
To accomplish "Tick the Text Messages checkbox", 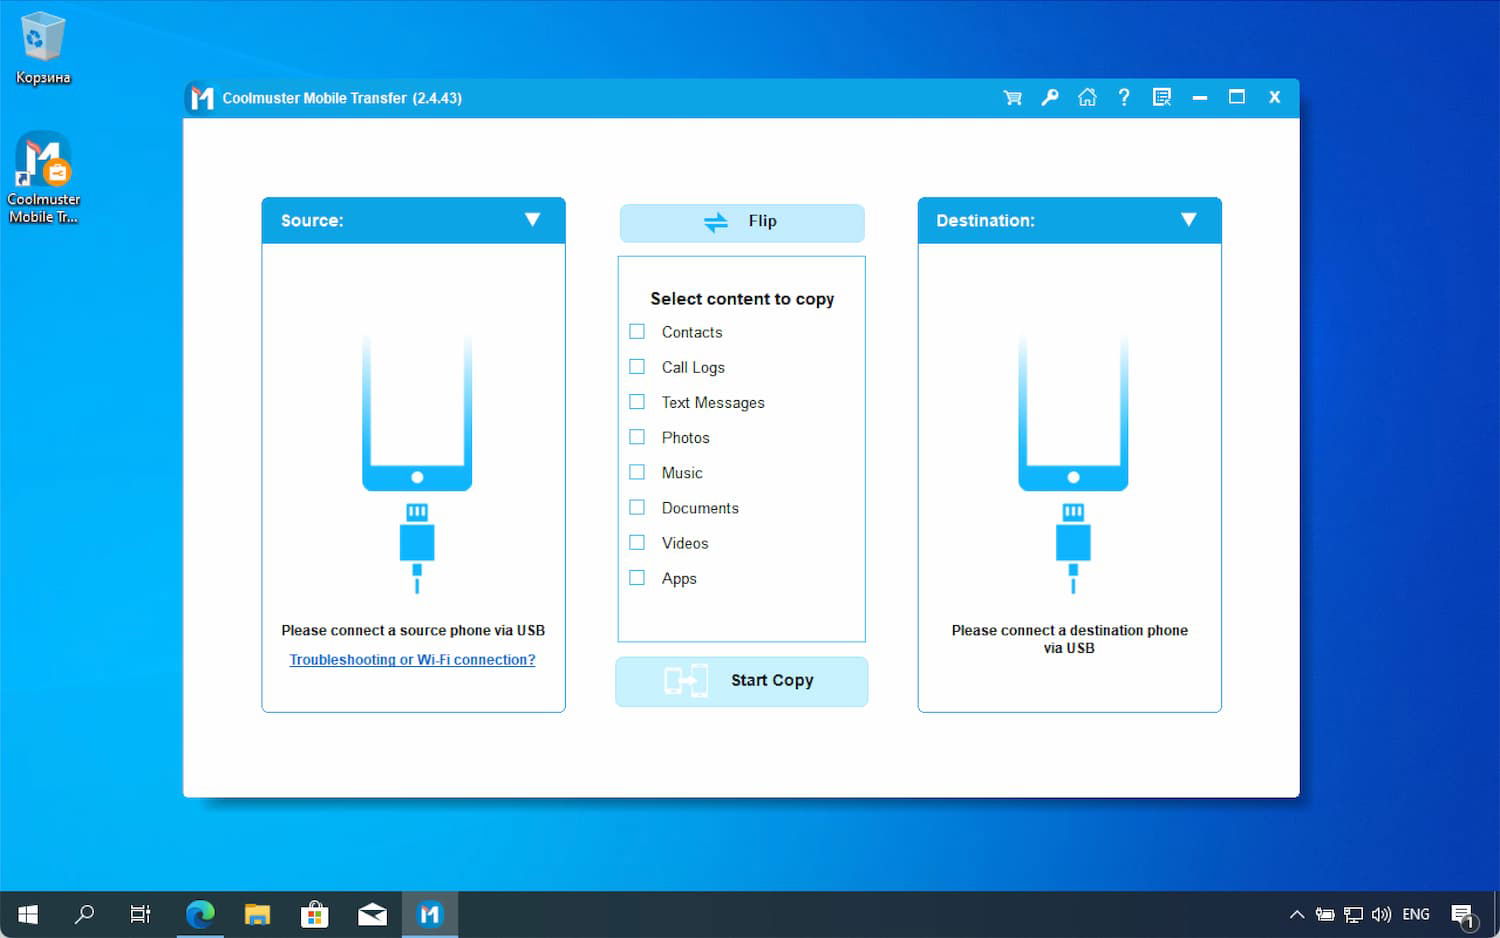I will point(637,402).
